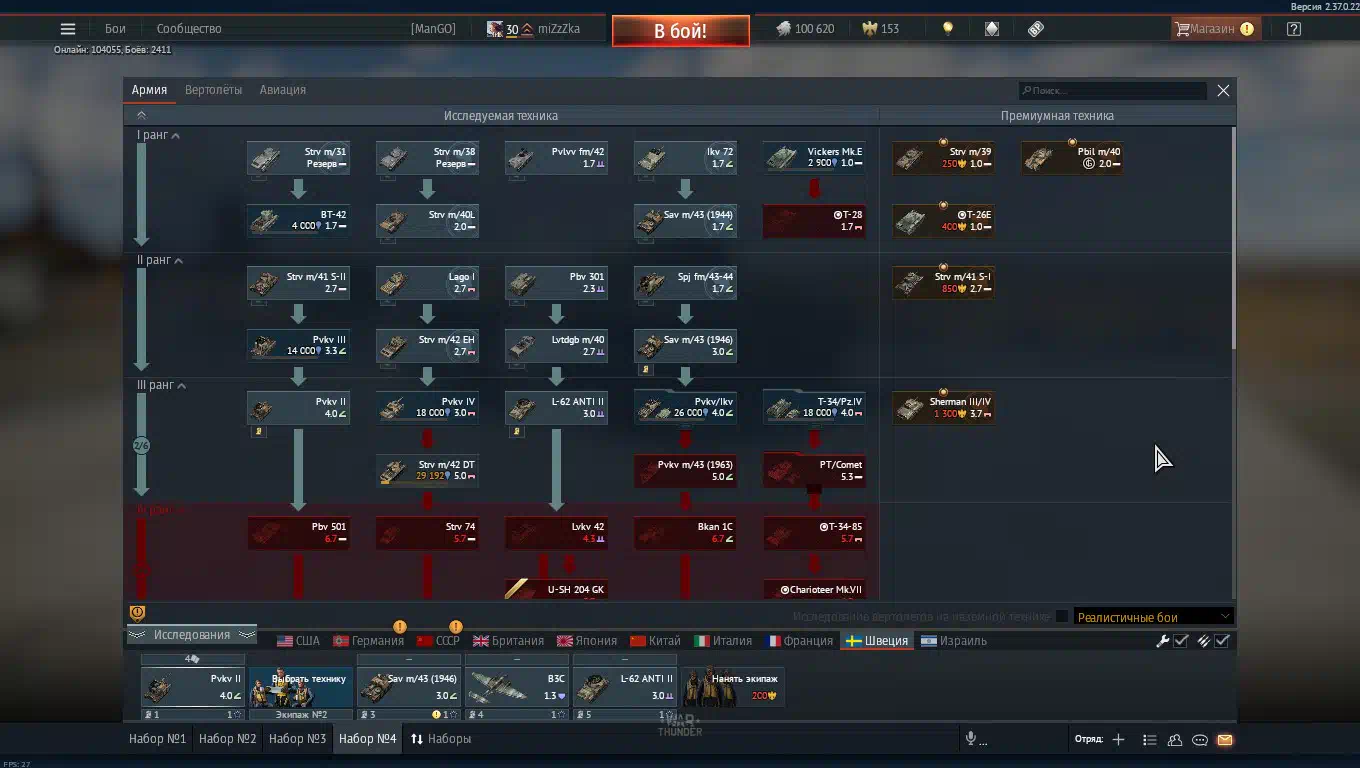Viewport: 1360px width, 768px height.
Task: Select Lvtdgb m/40 vehicle card
Action: (x=556, y=346)
